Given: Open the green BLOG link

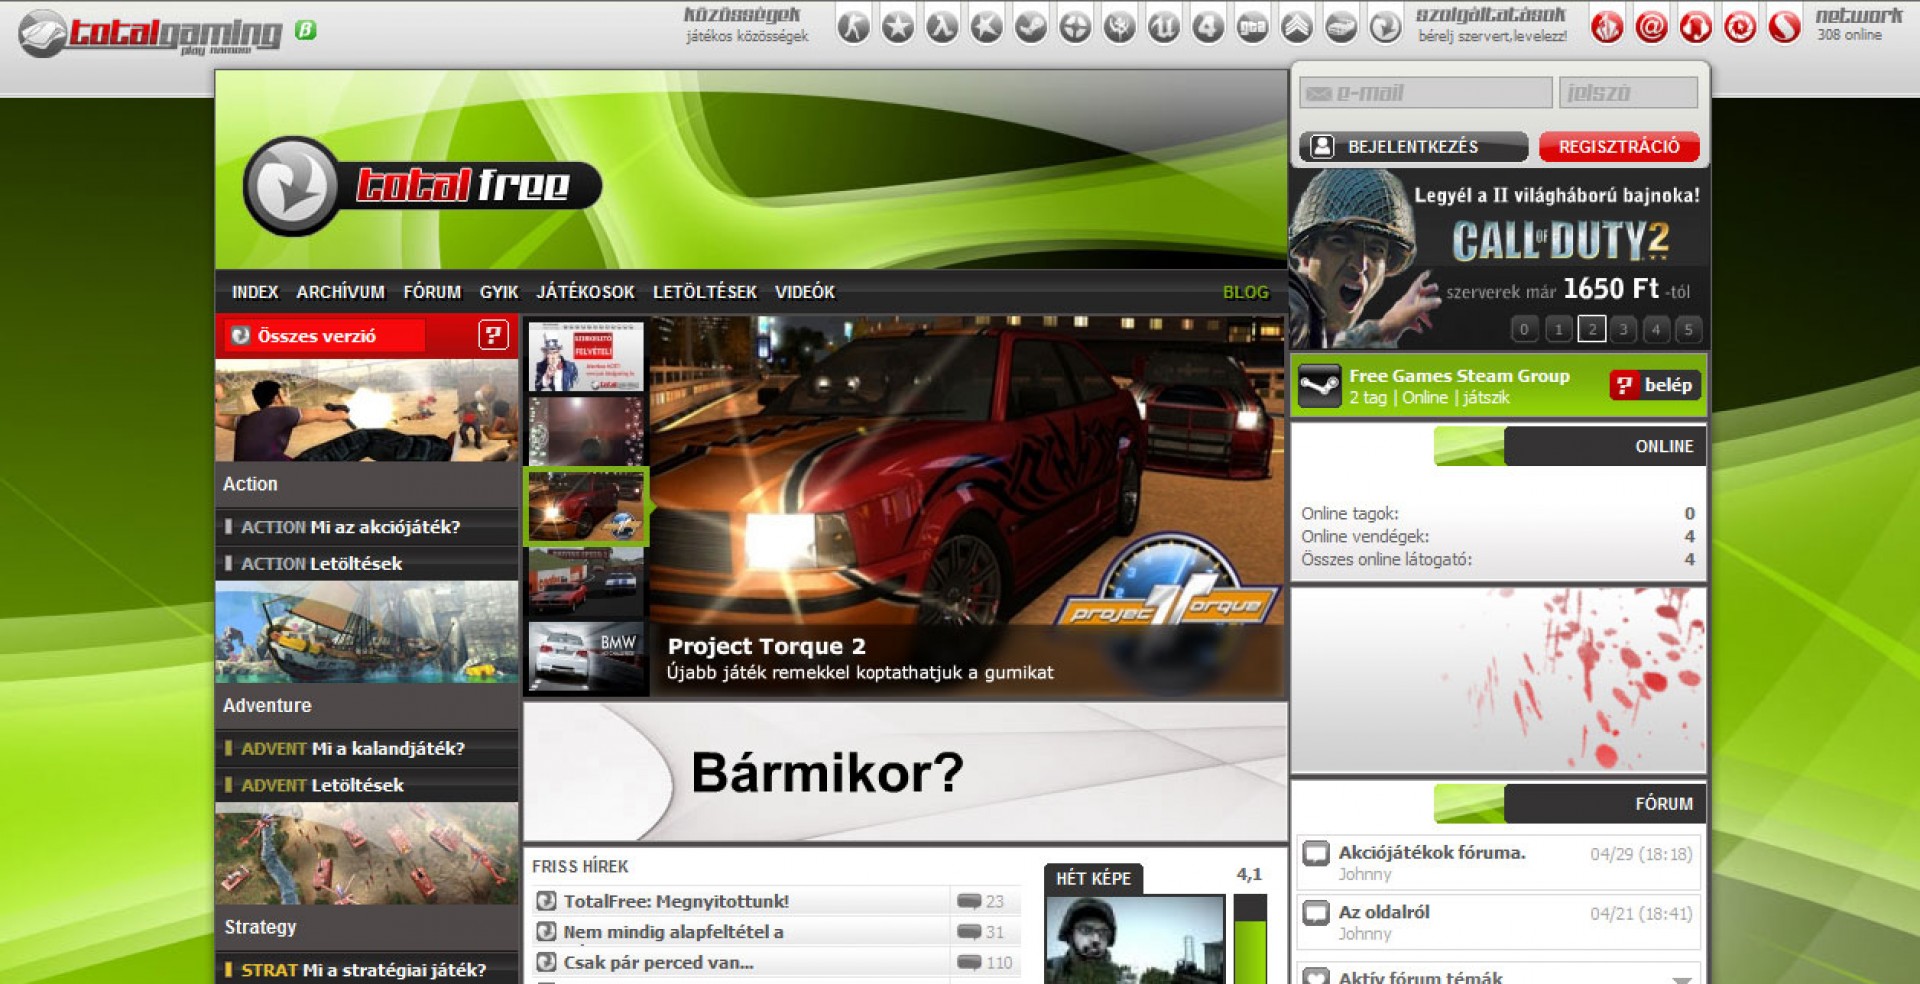Looking at the screenshot, I should pos(1246,292).
